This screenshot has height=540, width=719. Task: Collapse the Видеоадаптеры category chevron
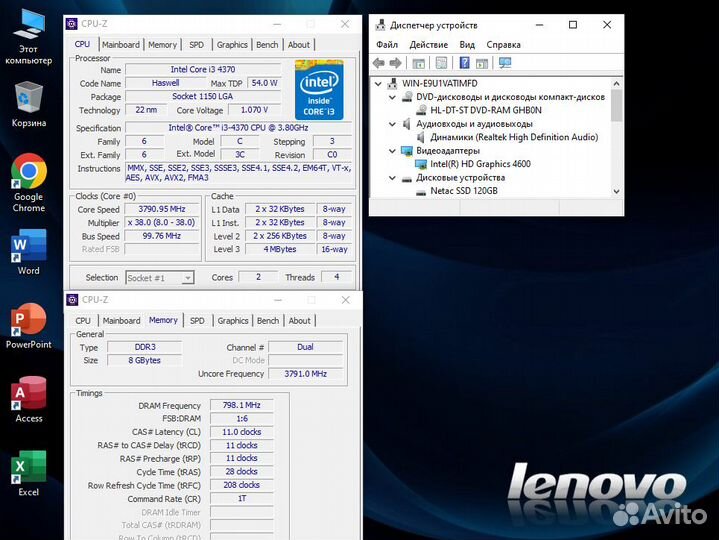[392, 150]
